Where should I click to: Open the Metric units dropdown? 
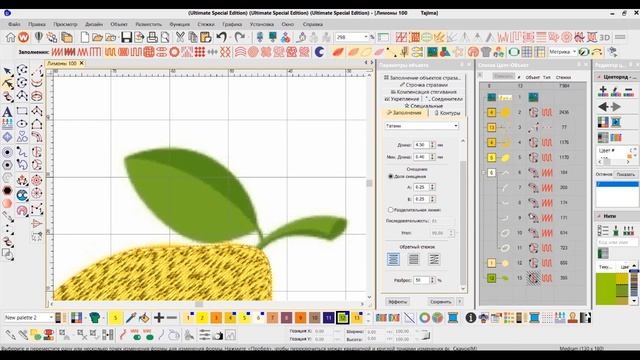tap(574, 52)
